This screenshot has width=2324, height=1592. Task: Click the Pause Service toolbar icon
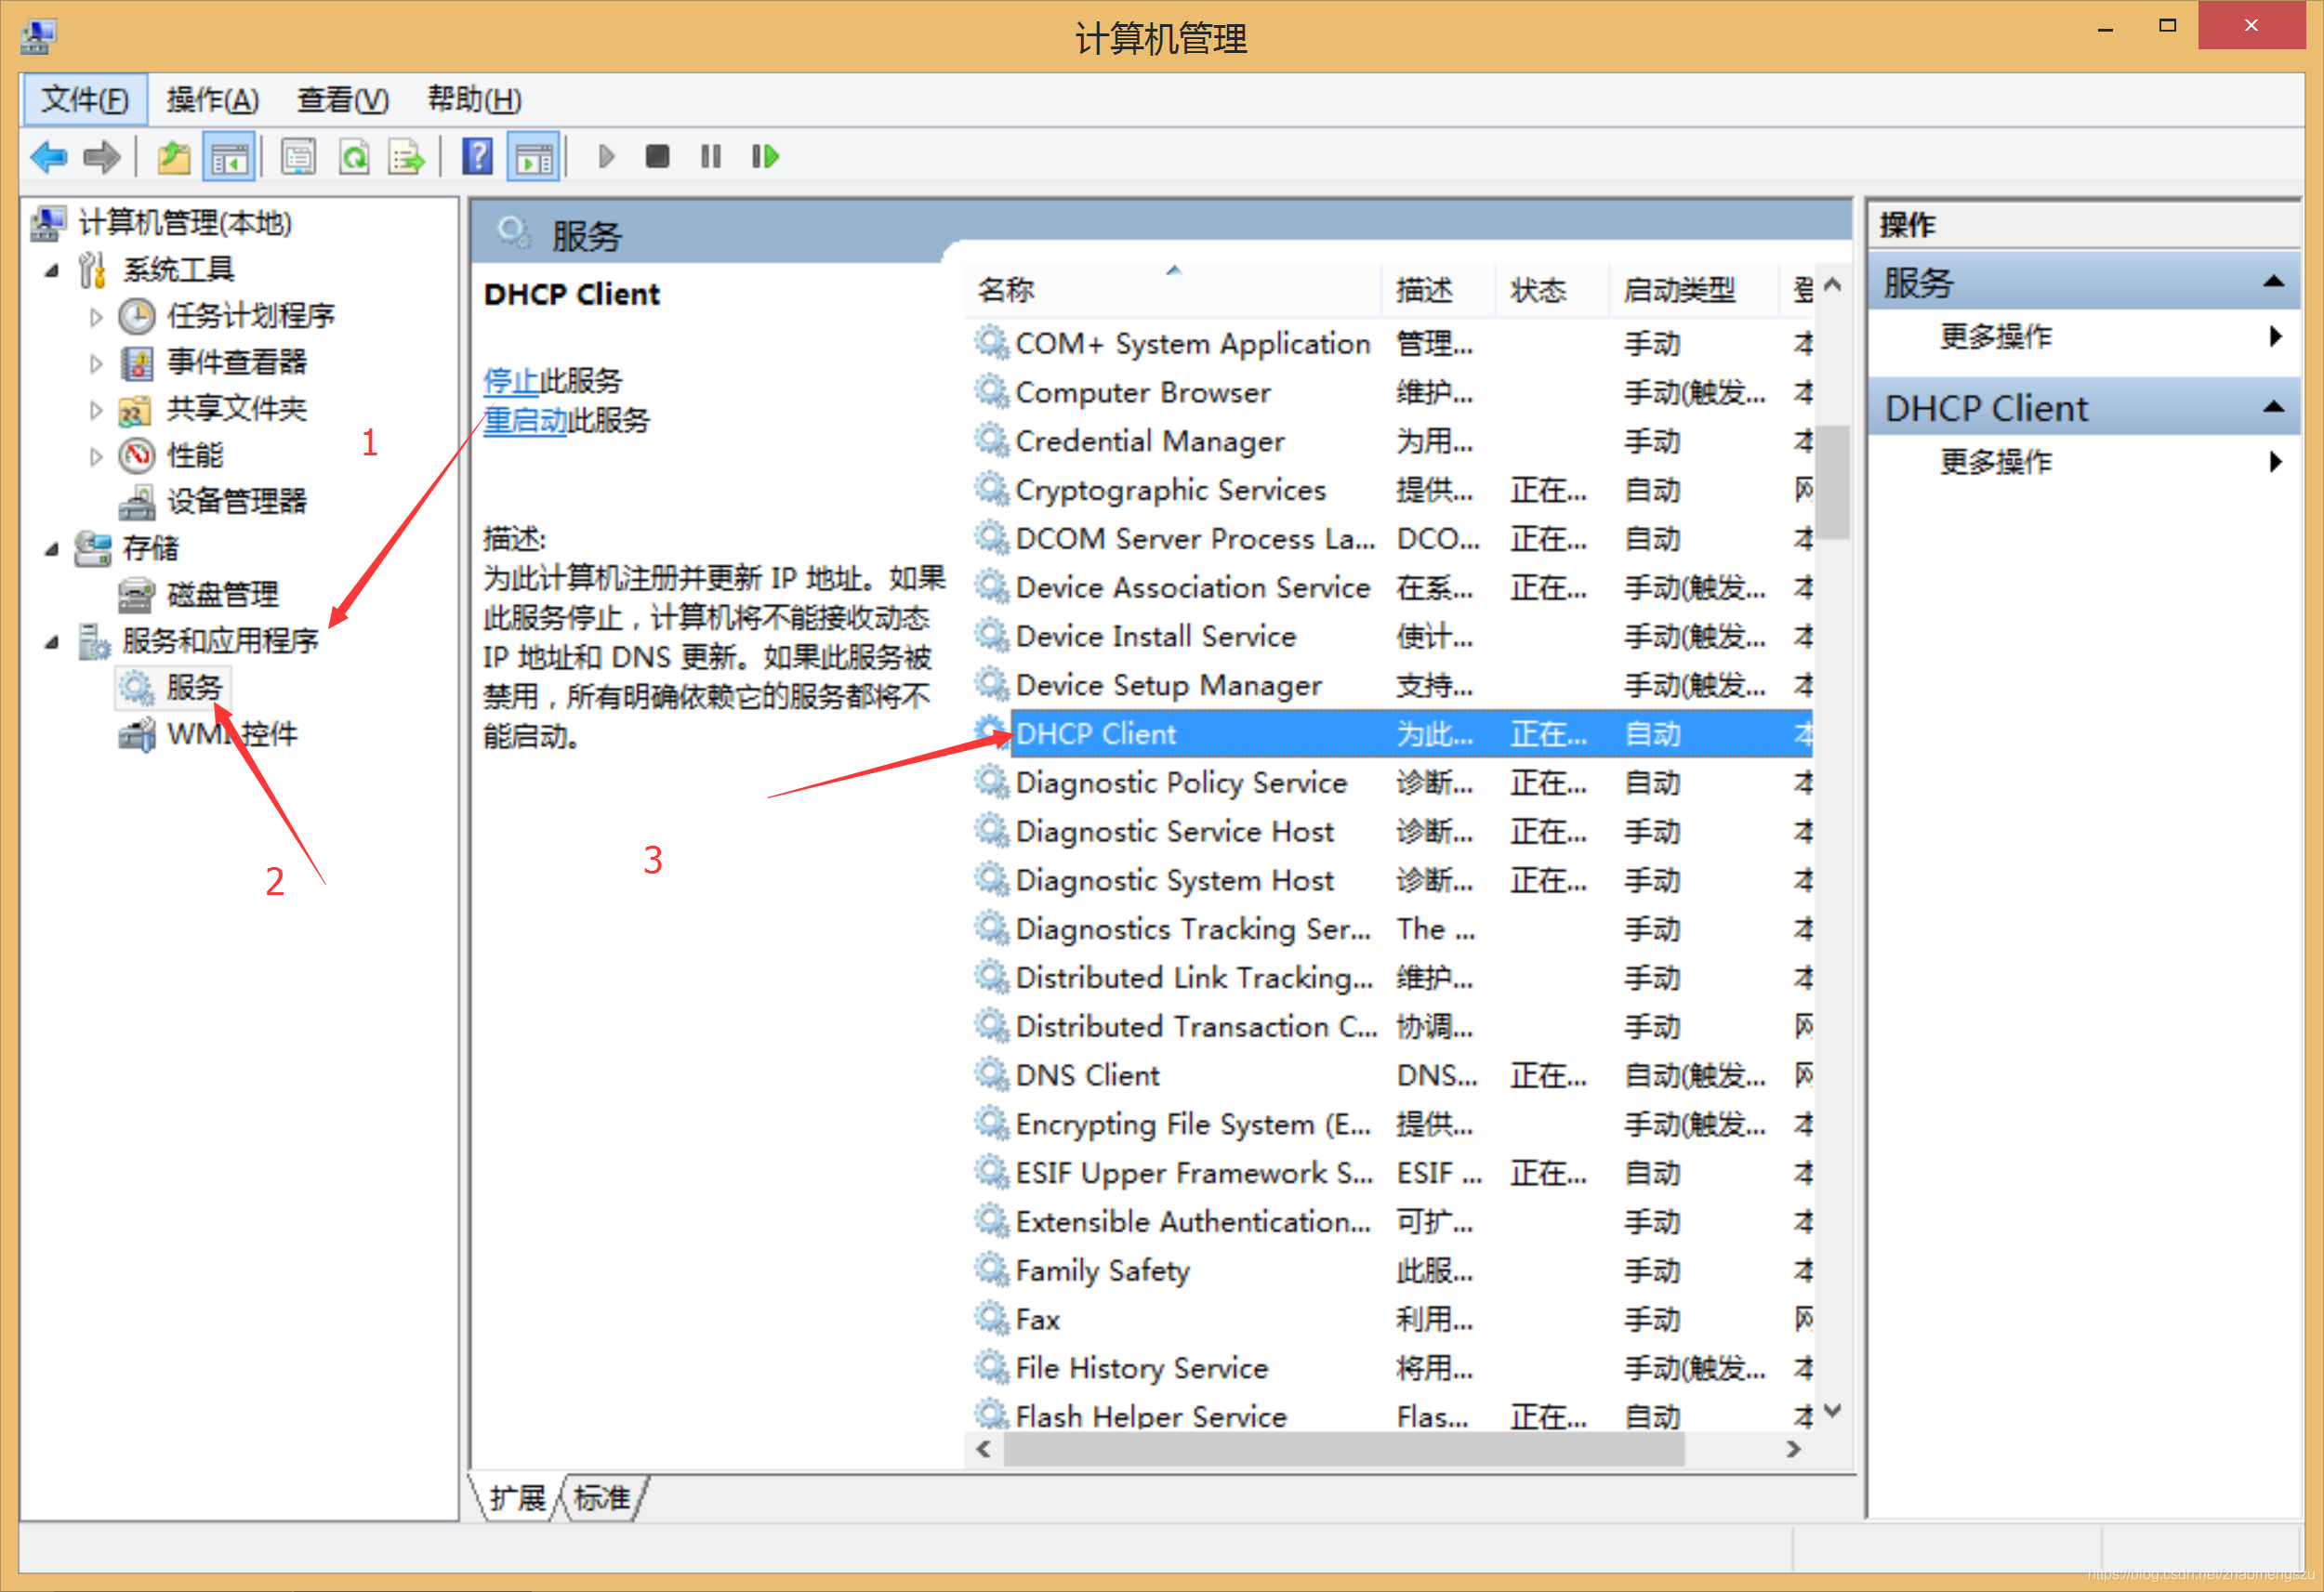[x=710, y=157]
